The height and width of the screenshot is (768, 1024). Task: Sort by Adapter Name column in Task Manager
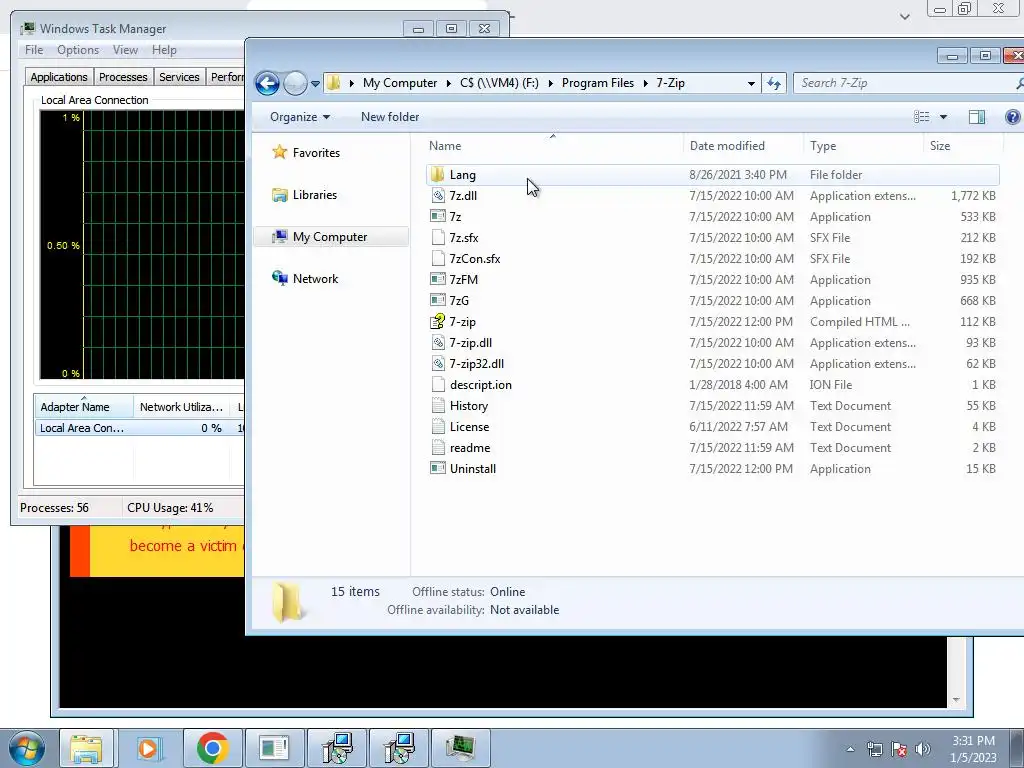click(84, 406)
